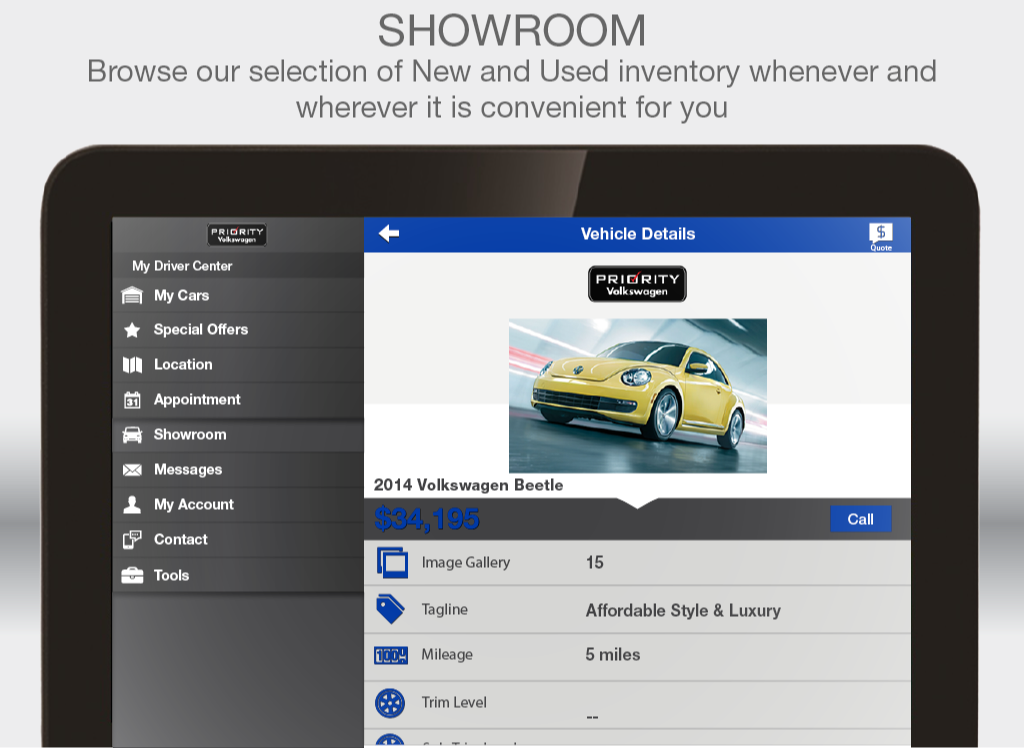Select the Affordable Style & Luxury tagline row
Image resolution: width=1024 pixels, height=748 pixels.
click(637, 610)
